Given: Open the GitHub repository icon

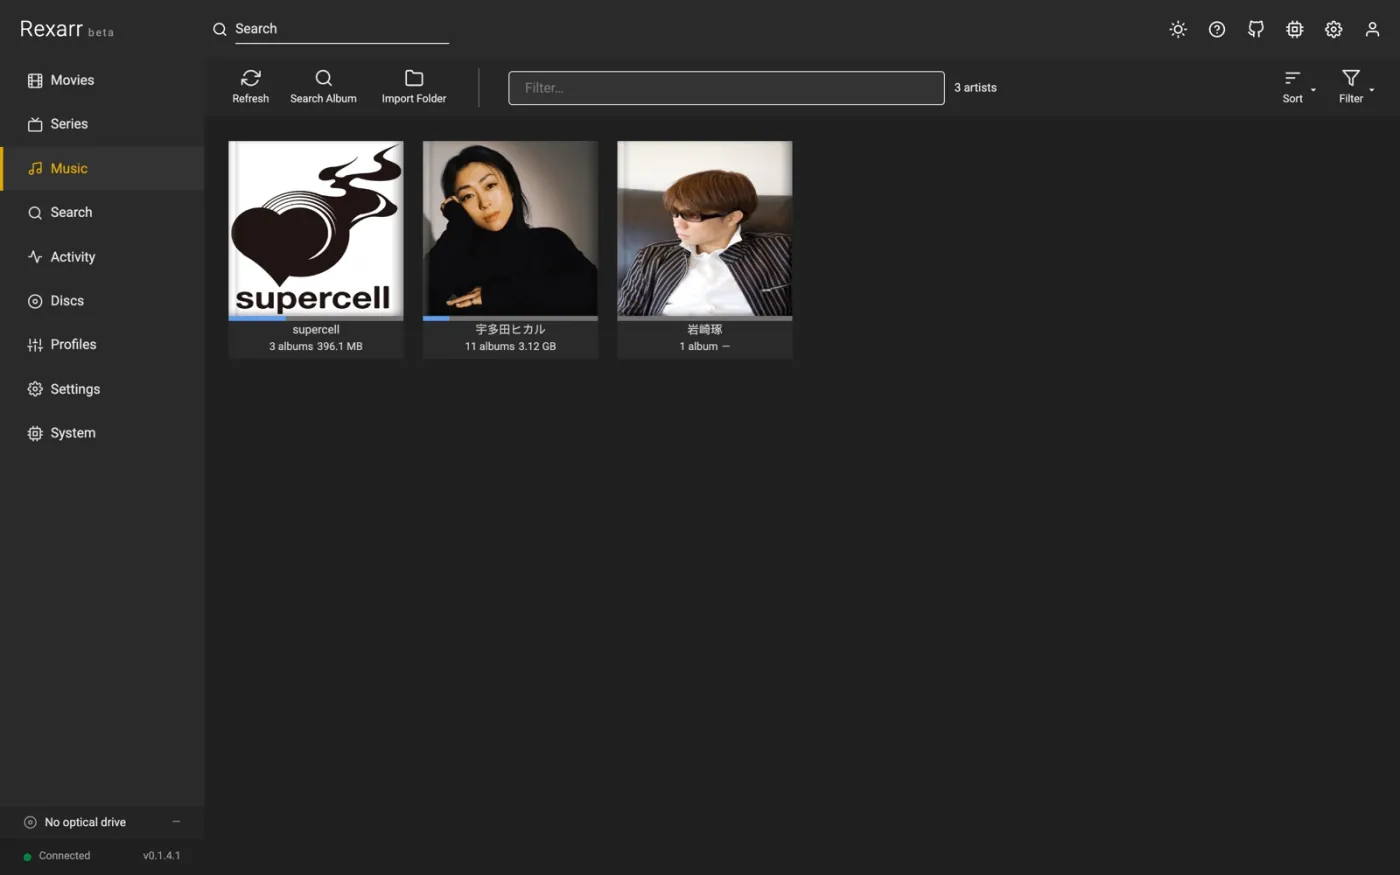Looking at the screenshot, I should click(1256, 29).
